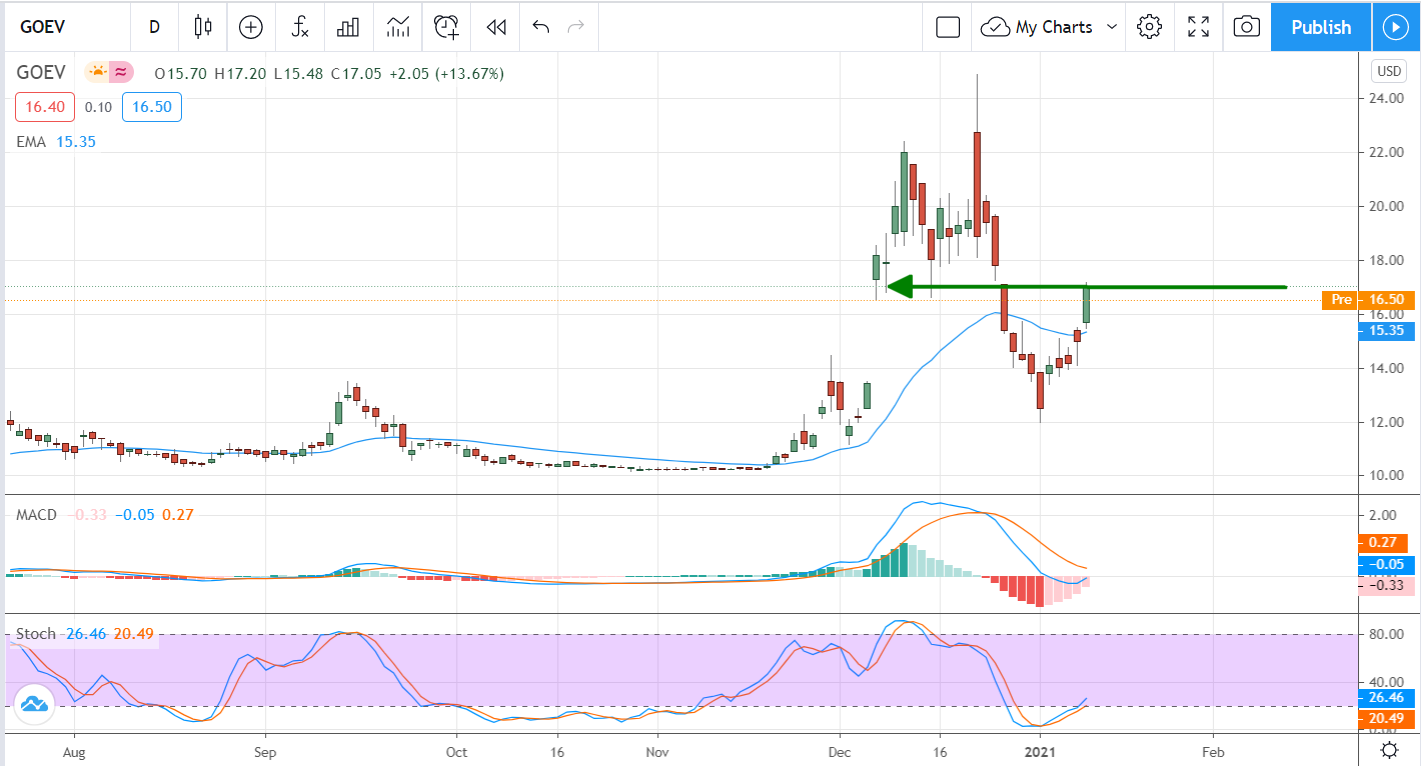The height and width of the screenshot is (766, 1421).
Task: Select the EMA indicator label
Action: 31,142
